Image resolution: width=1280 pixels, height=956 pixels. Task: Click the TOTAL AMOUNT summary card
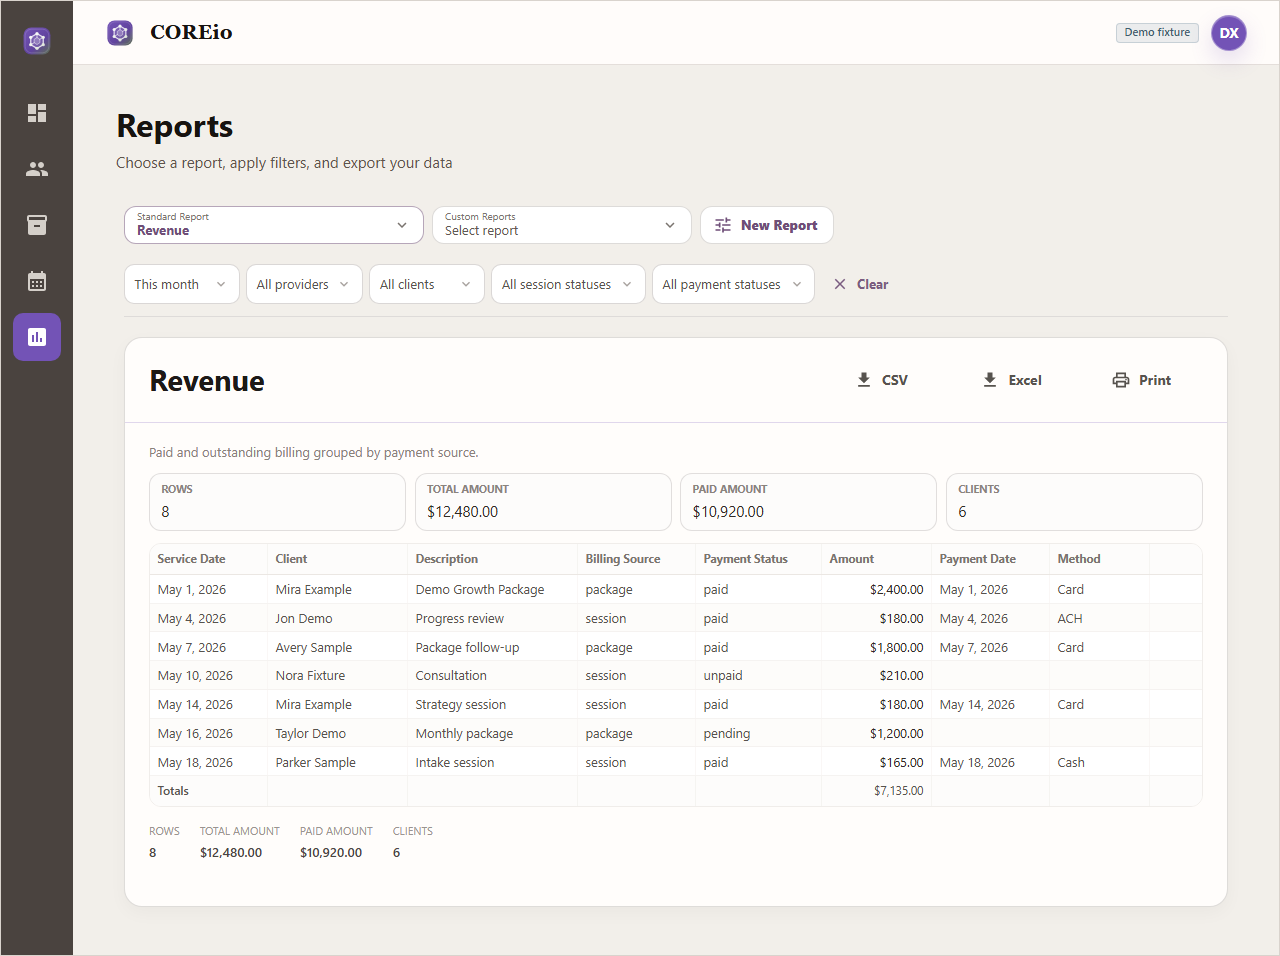click(x=543, y=502)
